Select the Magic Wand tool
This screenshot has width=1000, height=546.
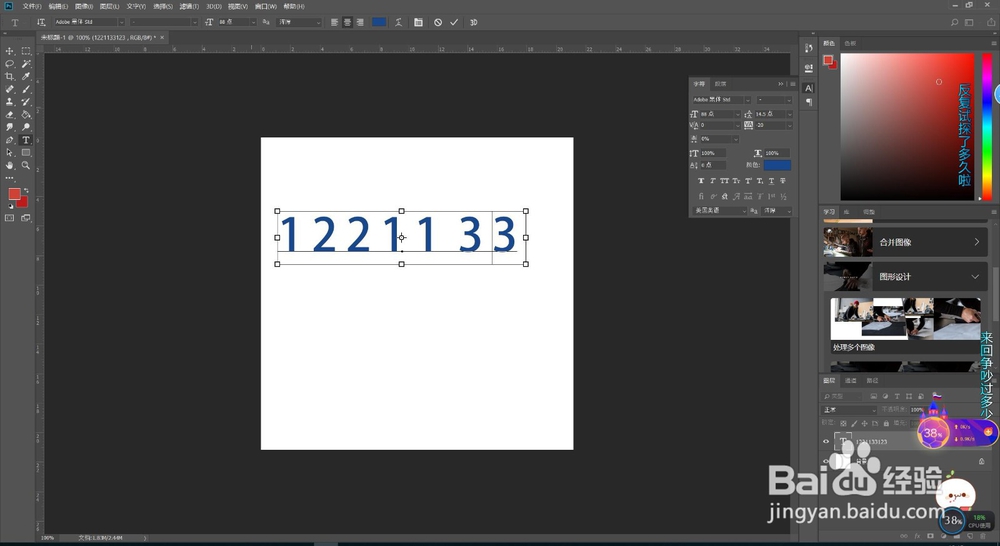26,64
